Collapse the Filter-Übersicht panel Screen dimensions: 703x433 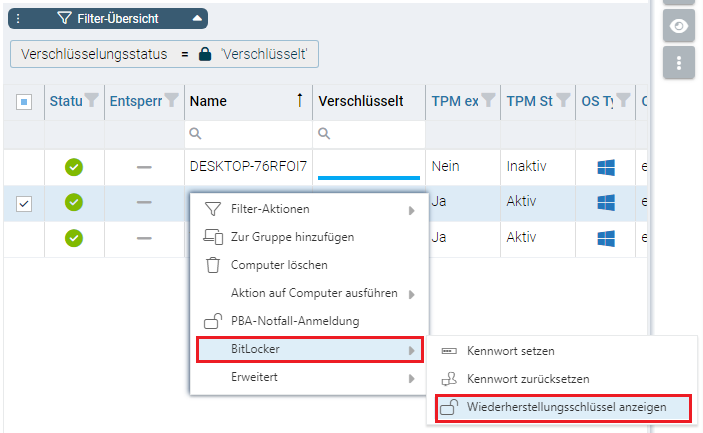197,18
